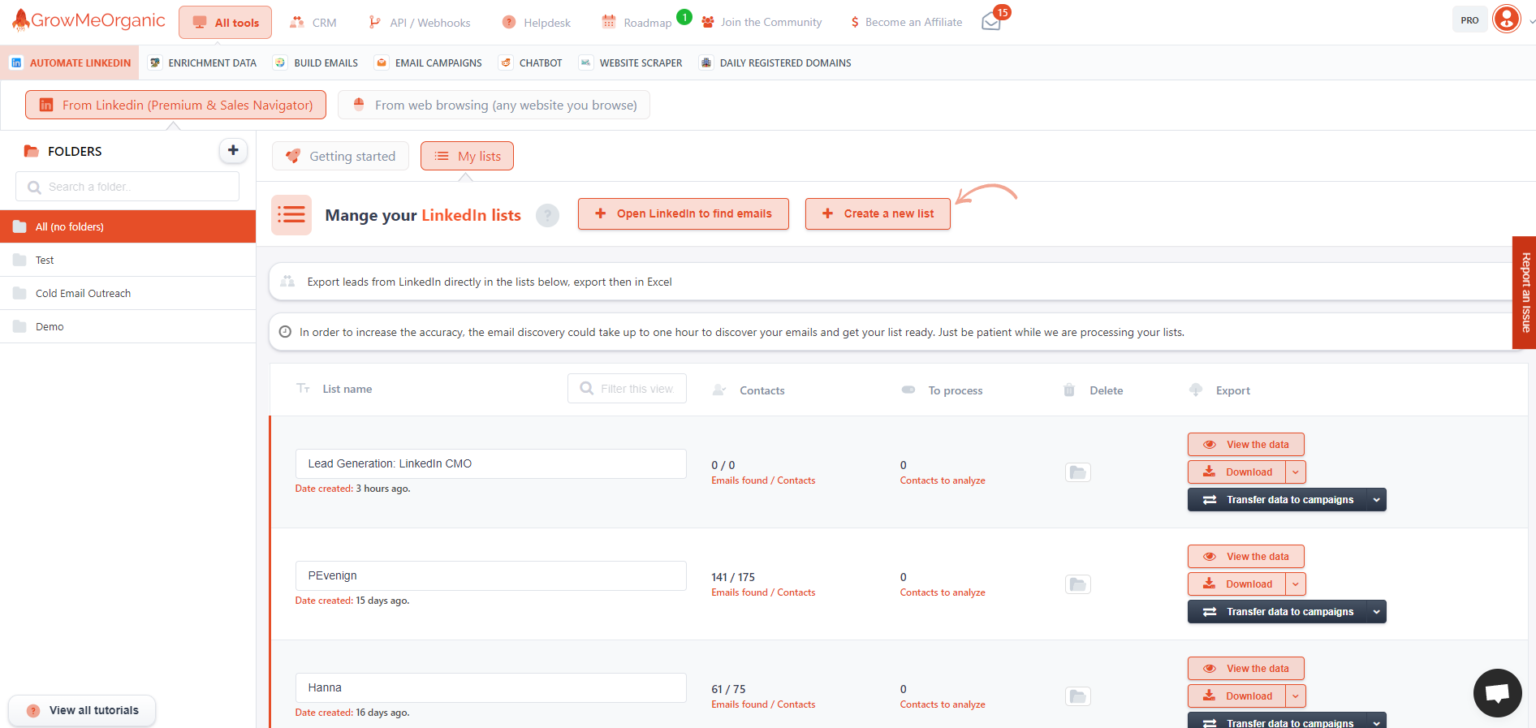Open the Roadmap page
This screenshot has width=1536, height=728.
pos(637,22)
